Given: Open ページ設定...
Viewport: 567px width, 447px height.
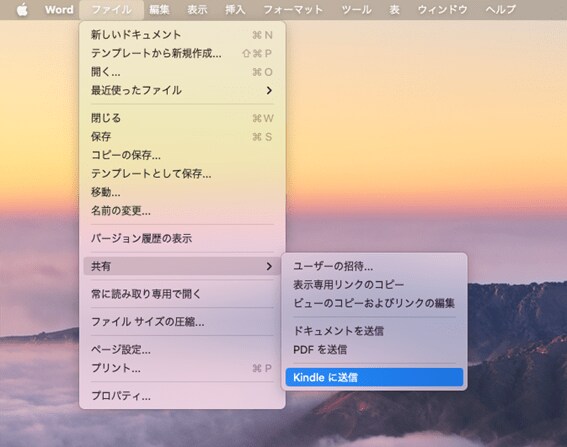Looking at the screenshot, I should 182,349.
